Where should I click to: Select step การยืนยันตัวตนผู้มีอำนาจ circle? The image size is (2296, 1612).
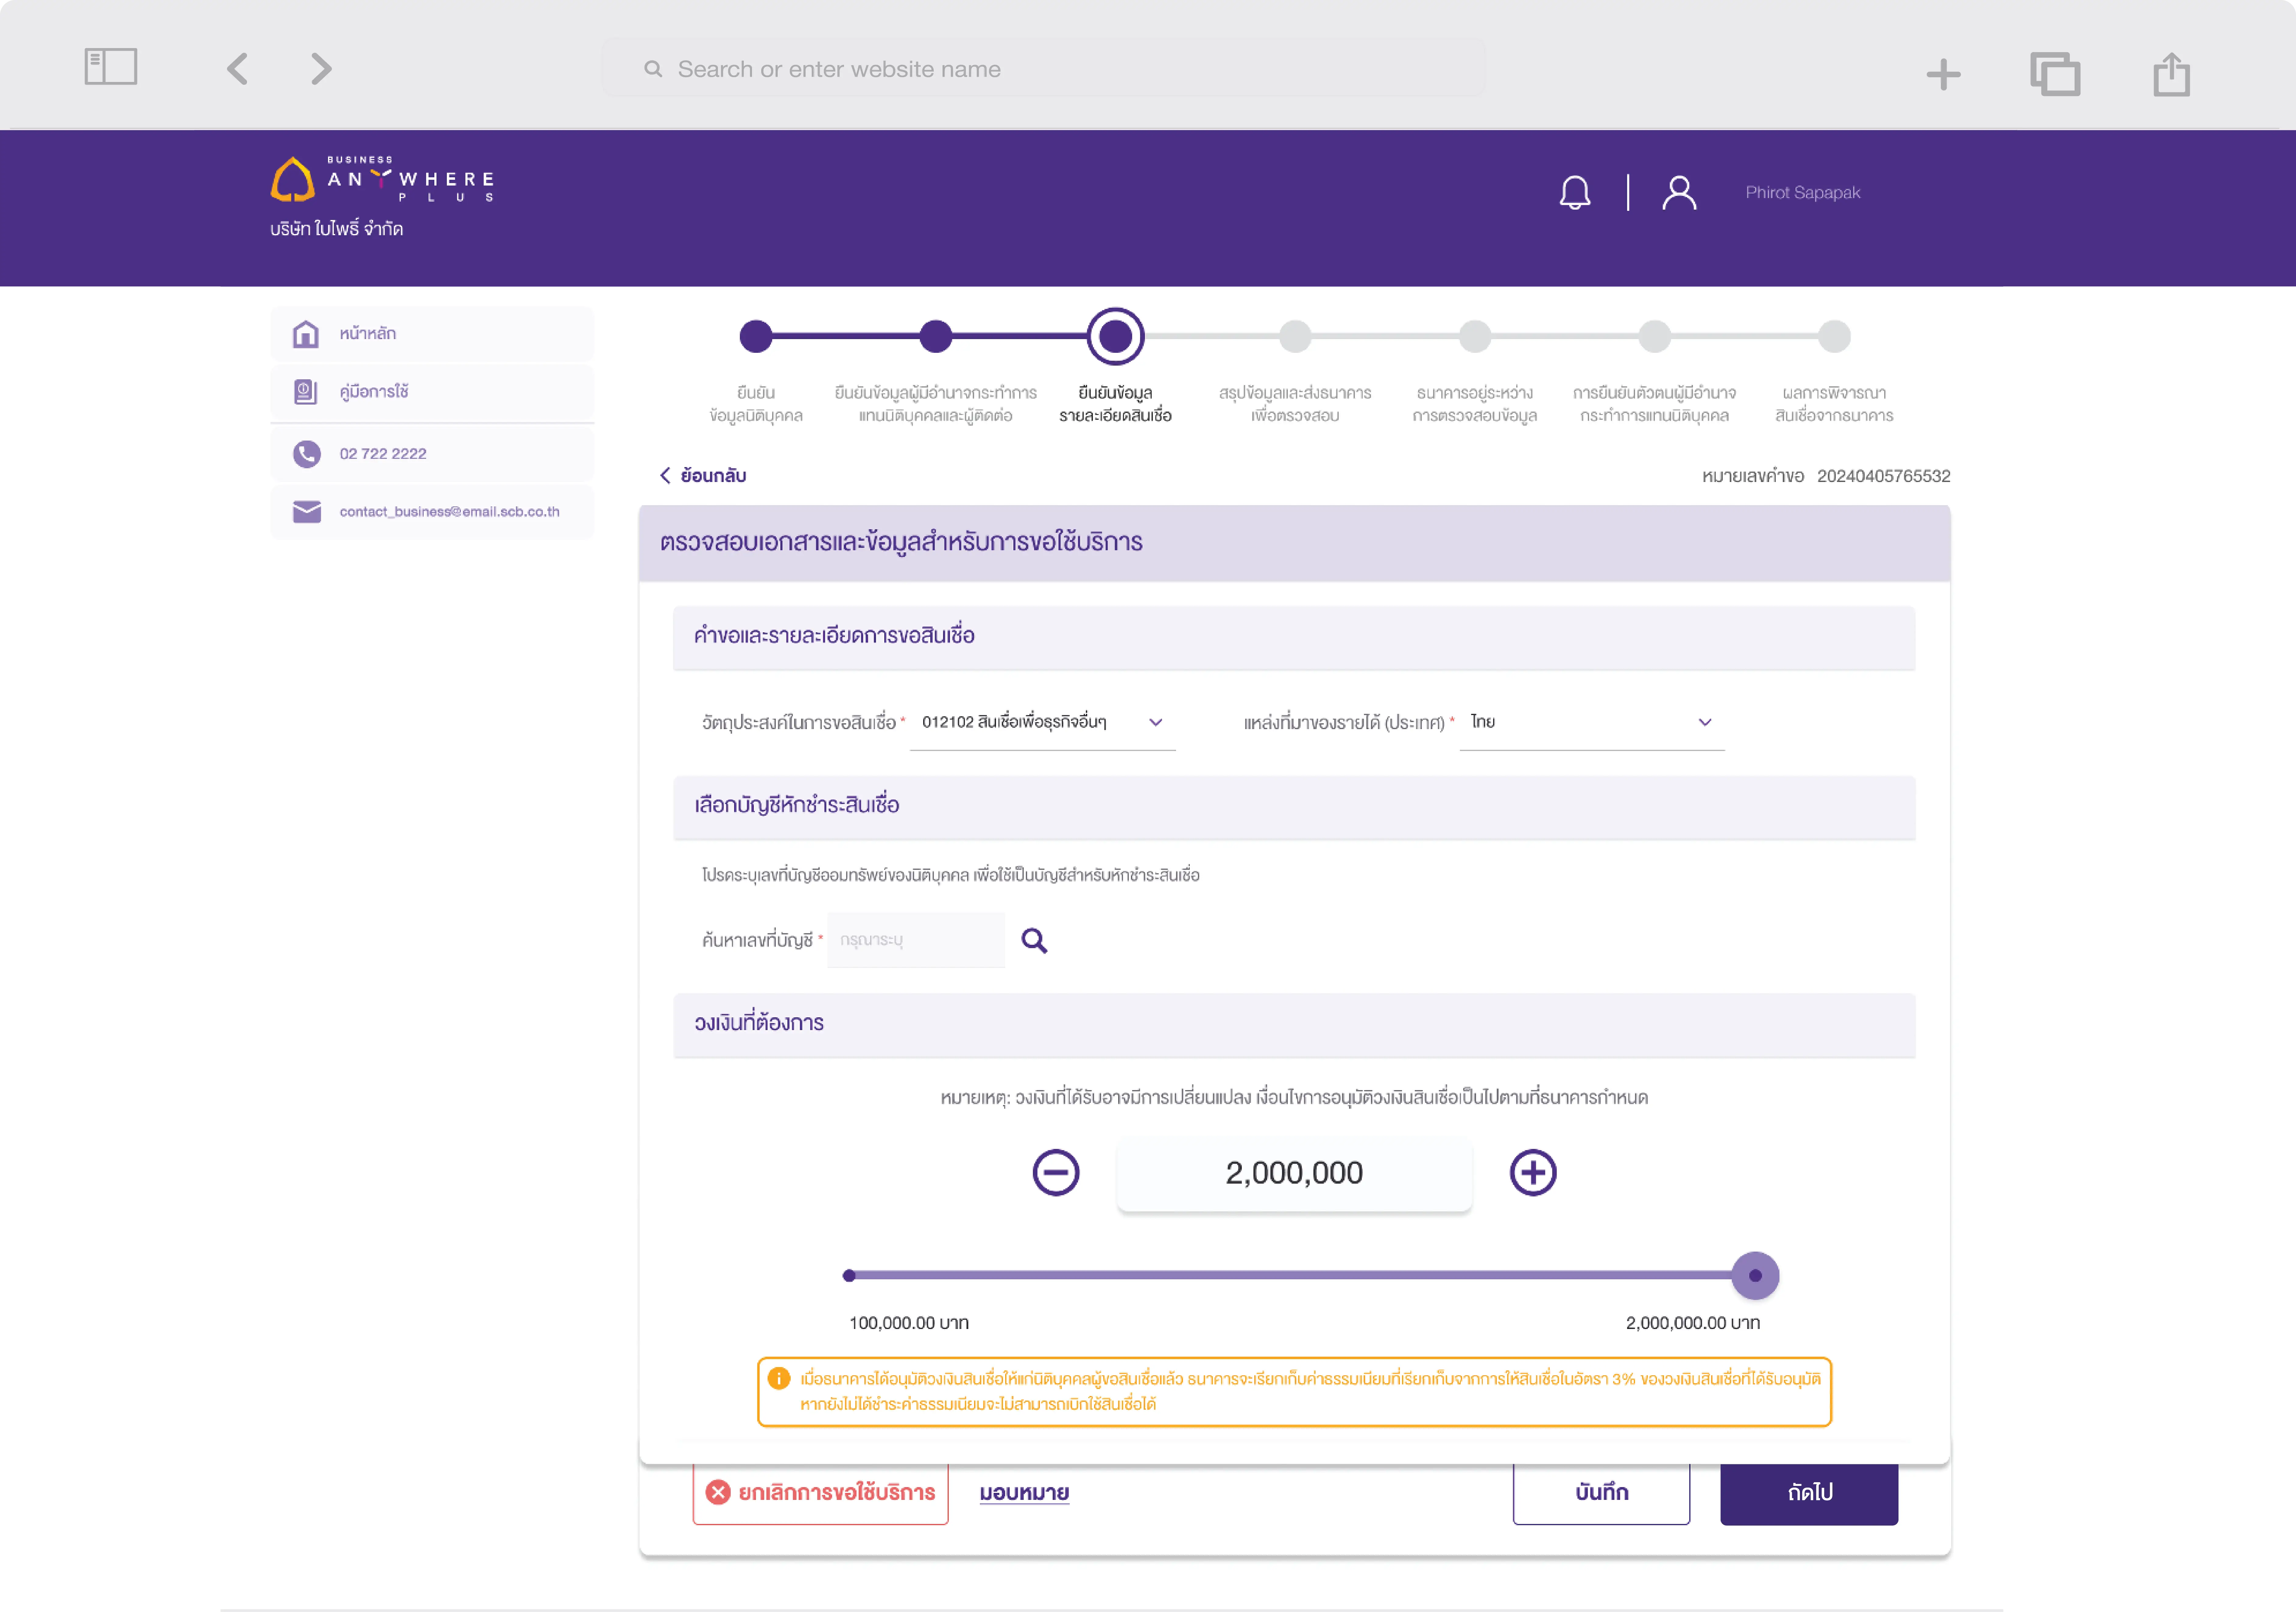pyautogui.click(x=1655, y=336)
